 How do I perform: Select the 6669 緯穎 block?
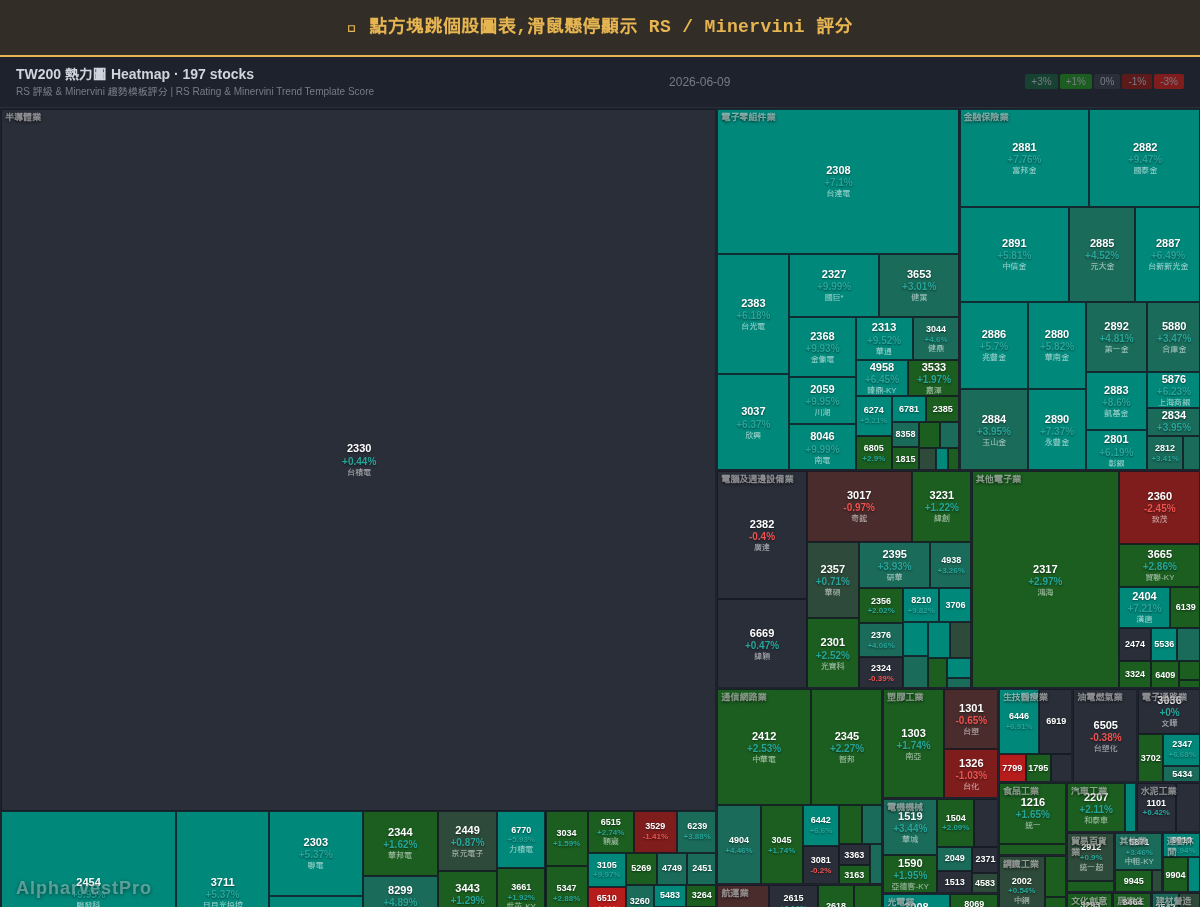pos(762,643)
